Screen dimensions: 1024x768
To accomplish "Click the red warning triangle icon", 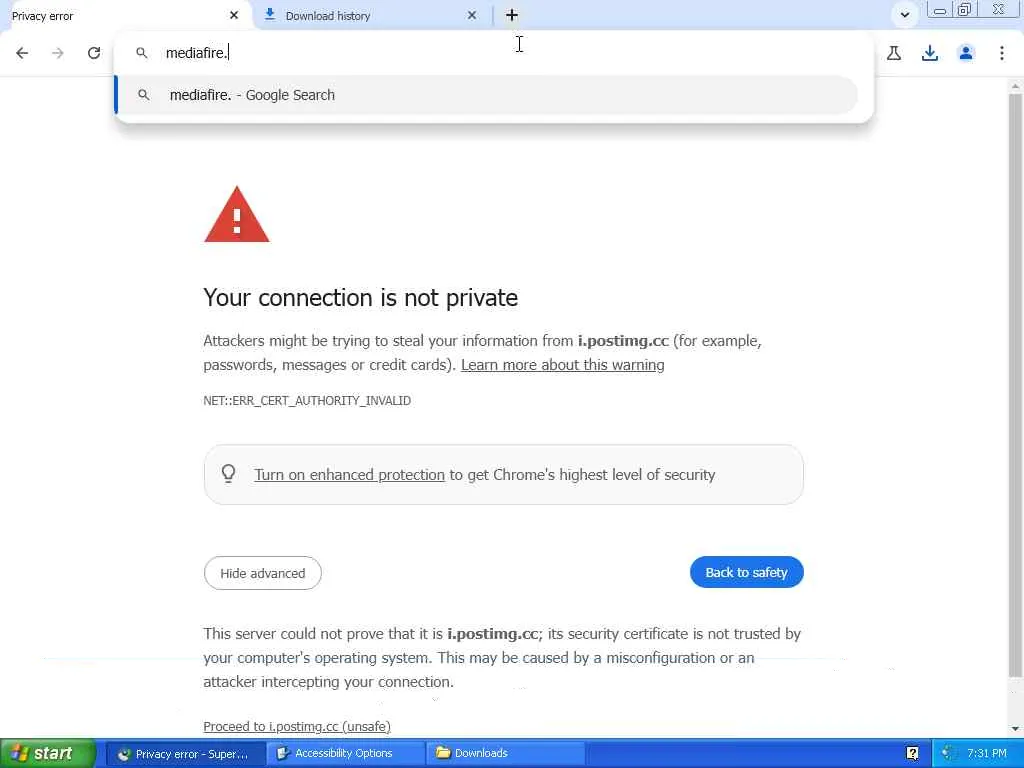I will 237,215.
